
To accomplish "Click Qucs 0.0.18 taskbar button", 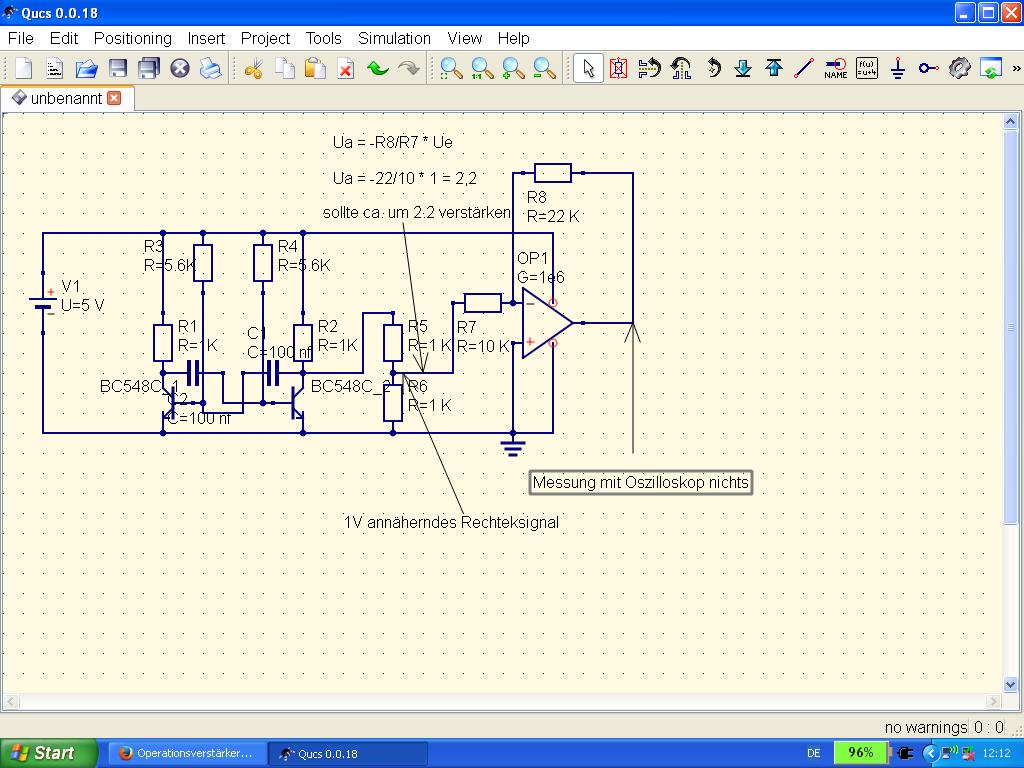I will tap(347, 753).
